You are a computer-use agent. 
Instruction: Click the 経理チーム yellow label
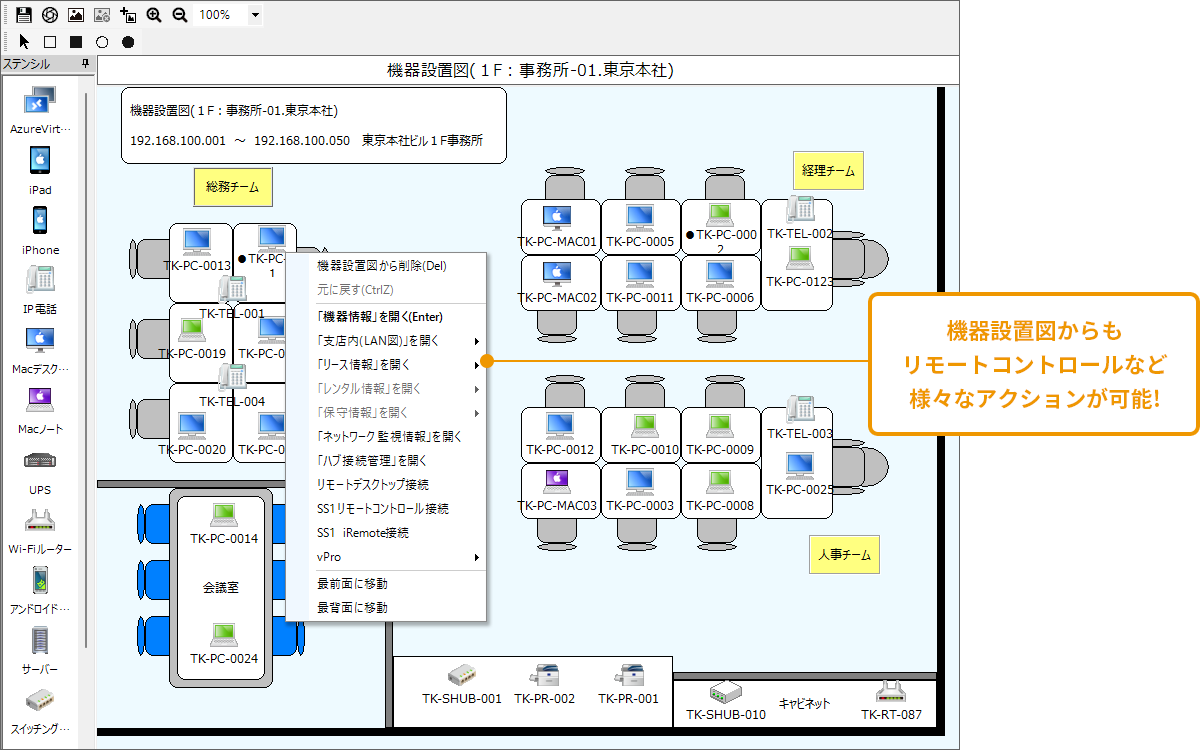point(828,171)
